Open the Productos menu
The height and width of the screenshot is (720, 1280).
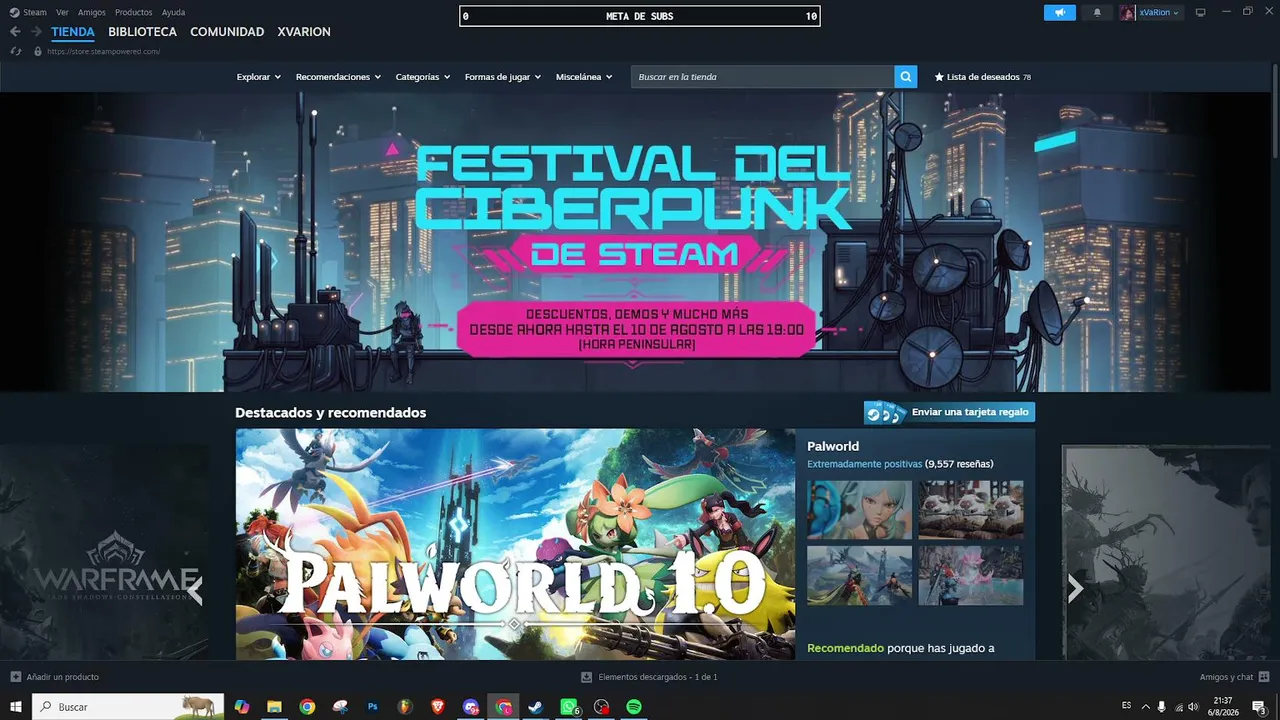coord(134,13)
